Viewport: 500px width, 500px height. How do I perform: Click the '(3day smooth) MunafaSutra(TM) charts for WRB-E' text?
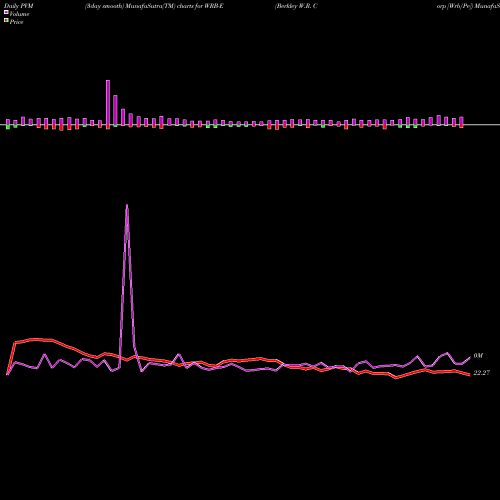(x=154, y=6)
